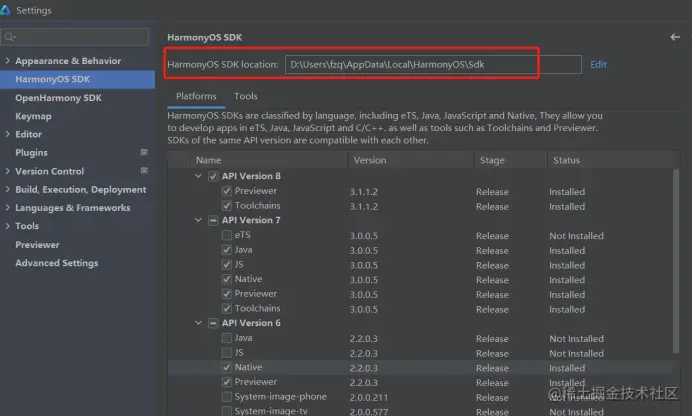Toggle the API Version 6 group checkbox
This screenshot has height=416, width=693.
213,323
